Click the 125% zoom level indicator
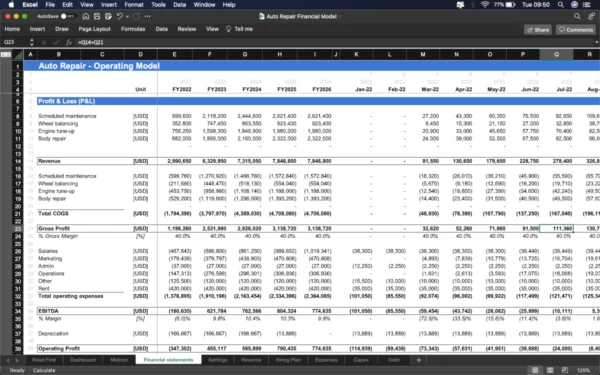 click(x=583, y=370)
